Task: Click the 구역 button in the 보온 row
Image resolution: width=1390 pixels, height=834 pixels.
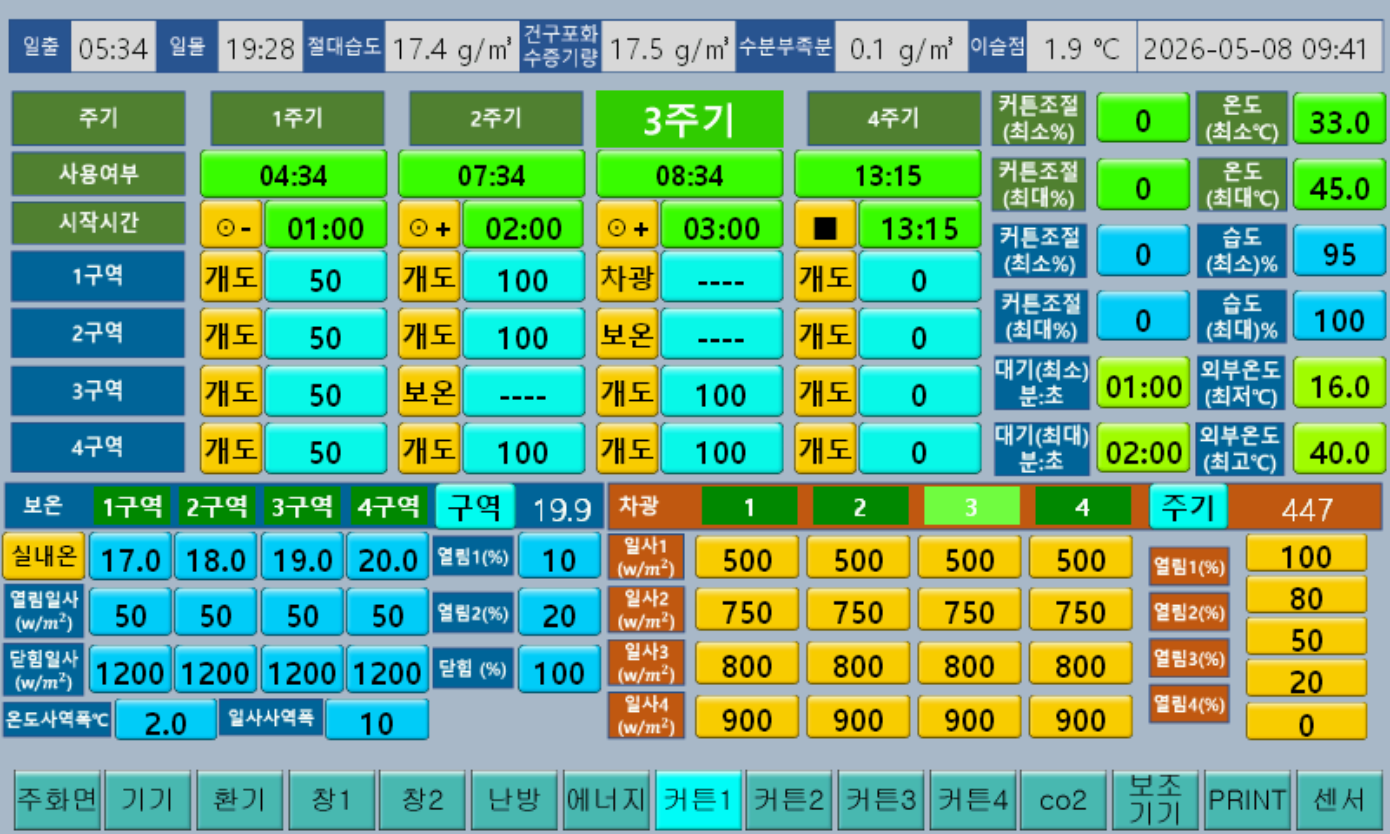Action: tap(475, 506)
